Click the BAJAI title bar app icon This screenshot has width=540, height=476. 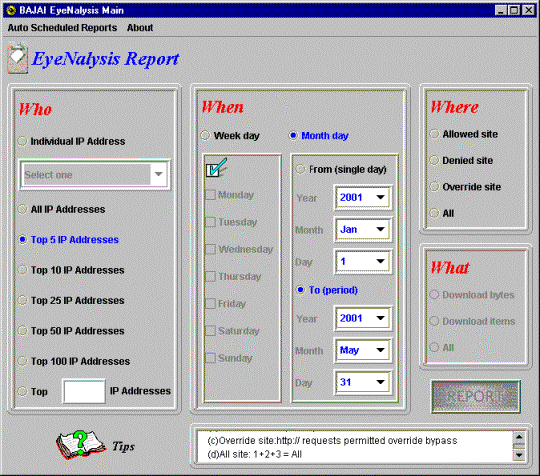(11, 10)
